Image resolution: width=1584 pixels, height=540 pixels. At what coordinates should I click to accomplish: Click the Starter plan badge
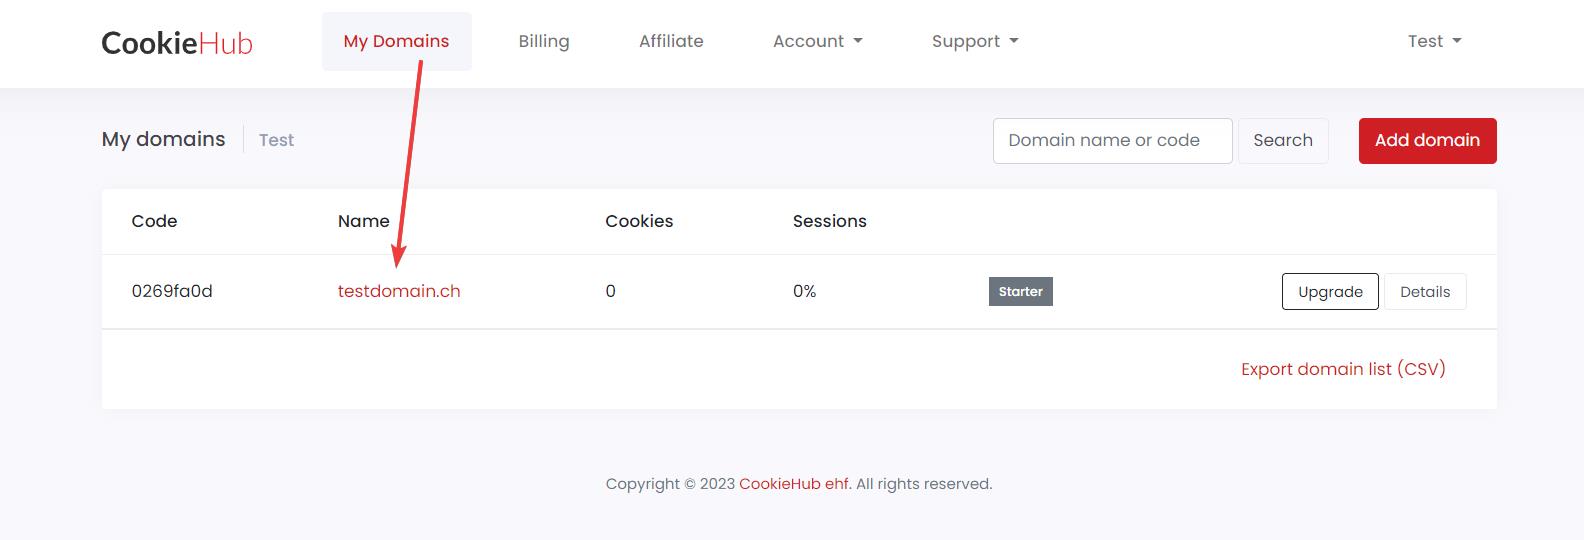pos(1020,291)
